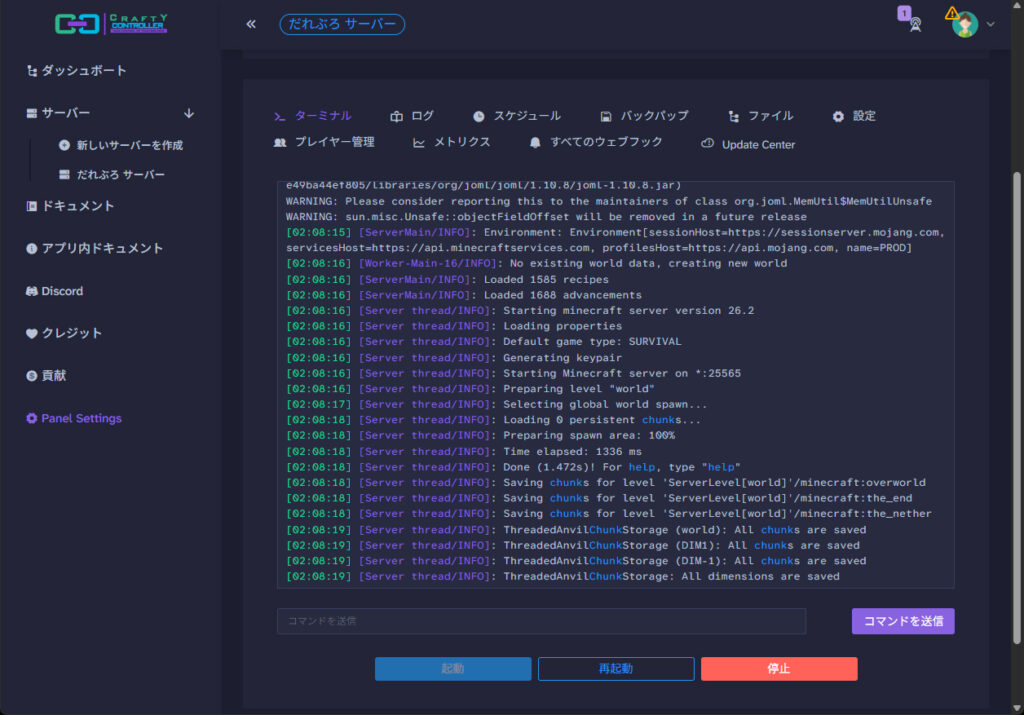The width and height of the screenshot is (1024, 715).
Task: Click the ファイル tab tree icon
Action: [734, 116]
